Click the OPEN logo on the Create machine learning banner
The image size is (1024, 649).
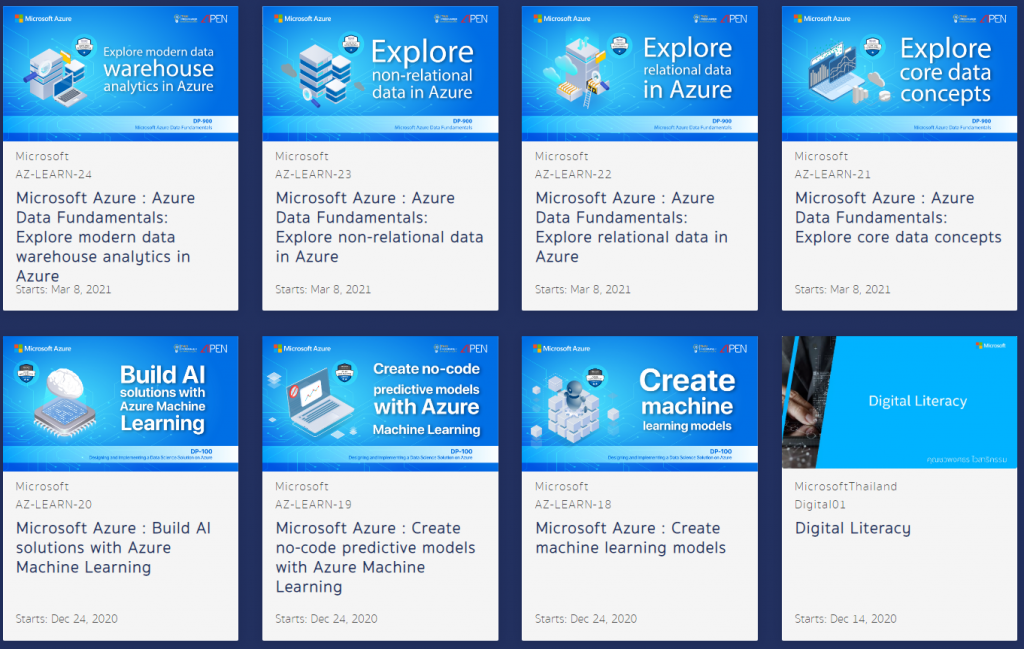point(733,349)
